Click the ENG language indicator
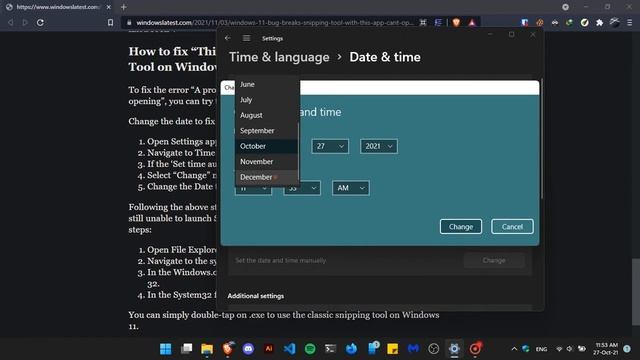 coord(541,349)
